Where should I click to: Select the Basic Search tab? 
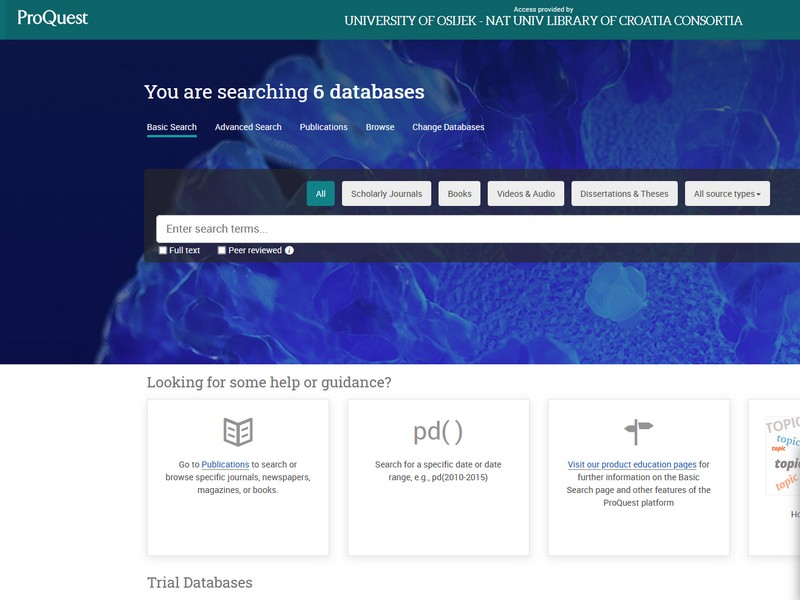172,127
